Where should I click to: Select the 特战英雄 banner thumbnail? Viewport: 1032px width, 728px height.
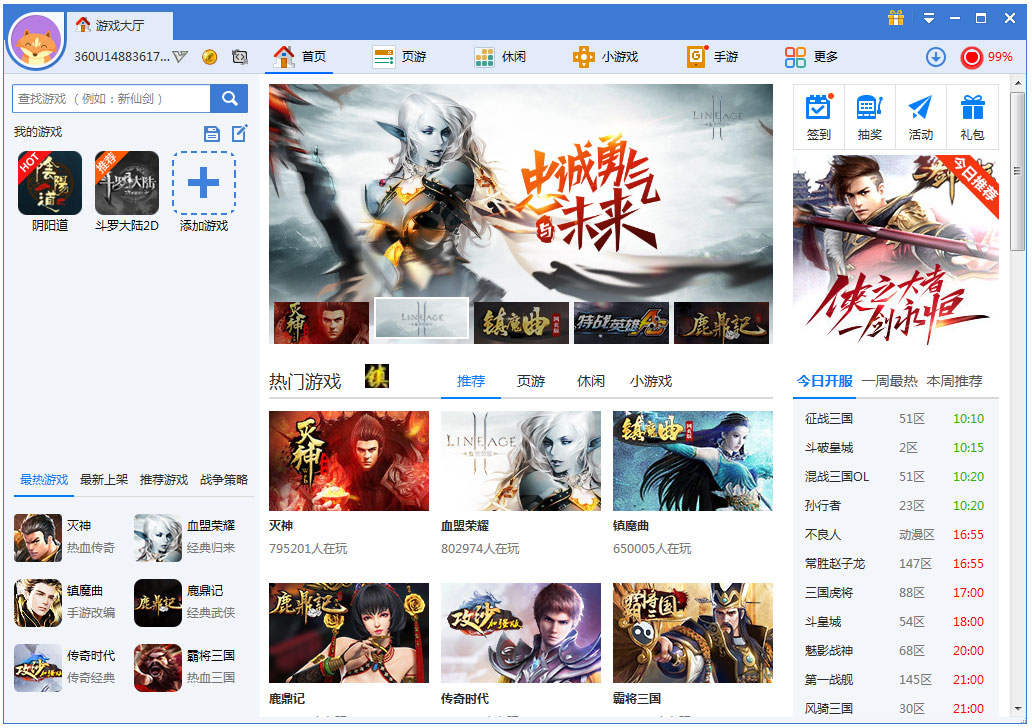(x=621, y=323)
